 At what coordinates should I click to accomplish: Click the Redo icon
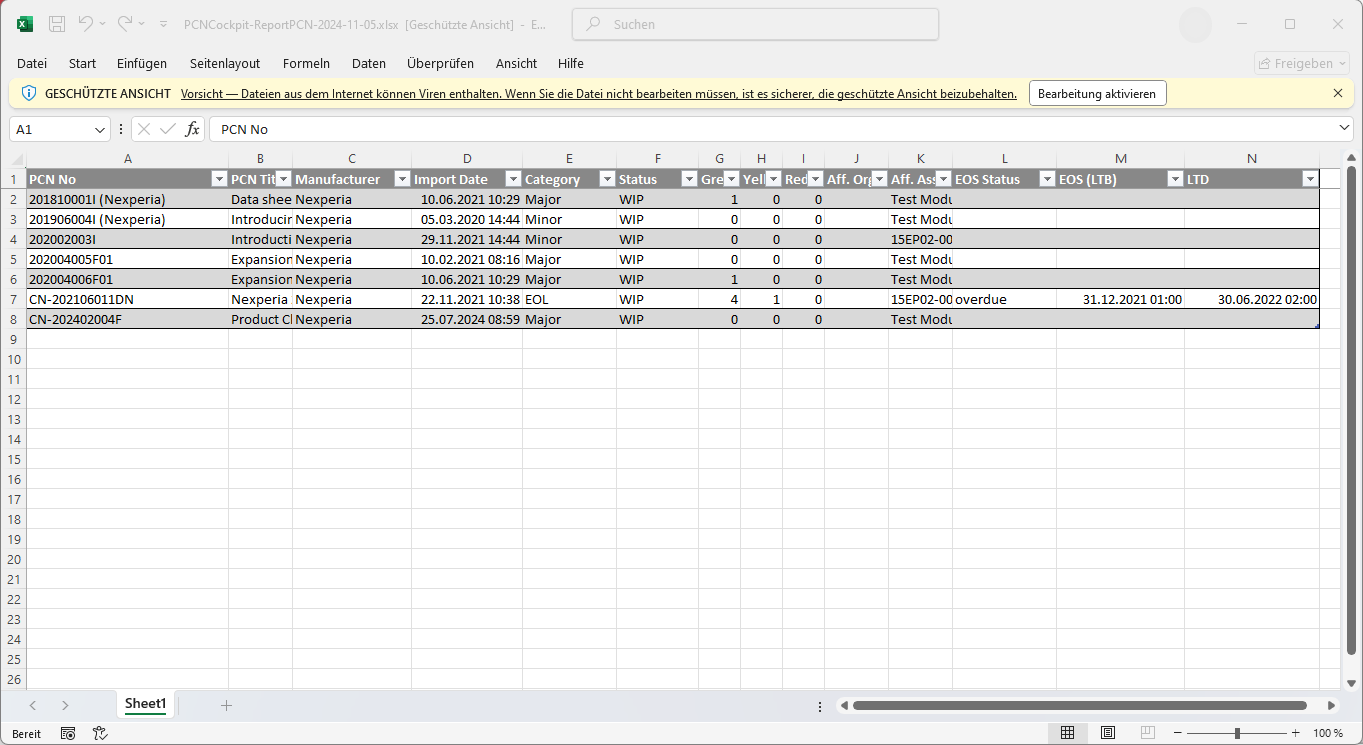click(x=126, y=24)
